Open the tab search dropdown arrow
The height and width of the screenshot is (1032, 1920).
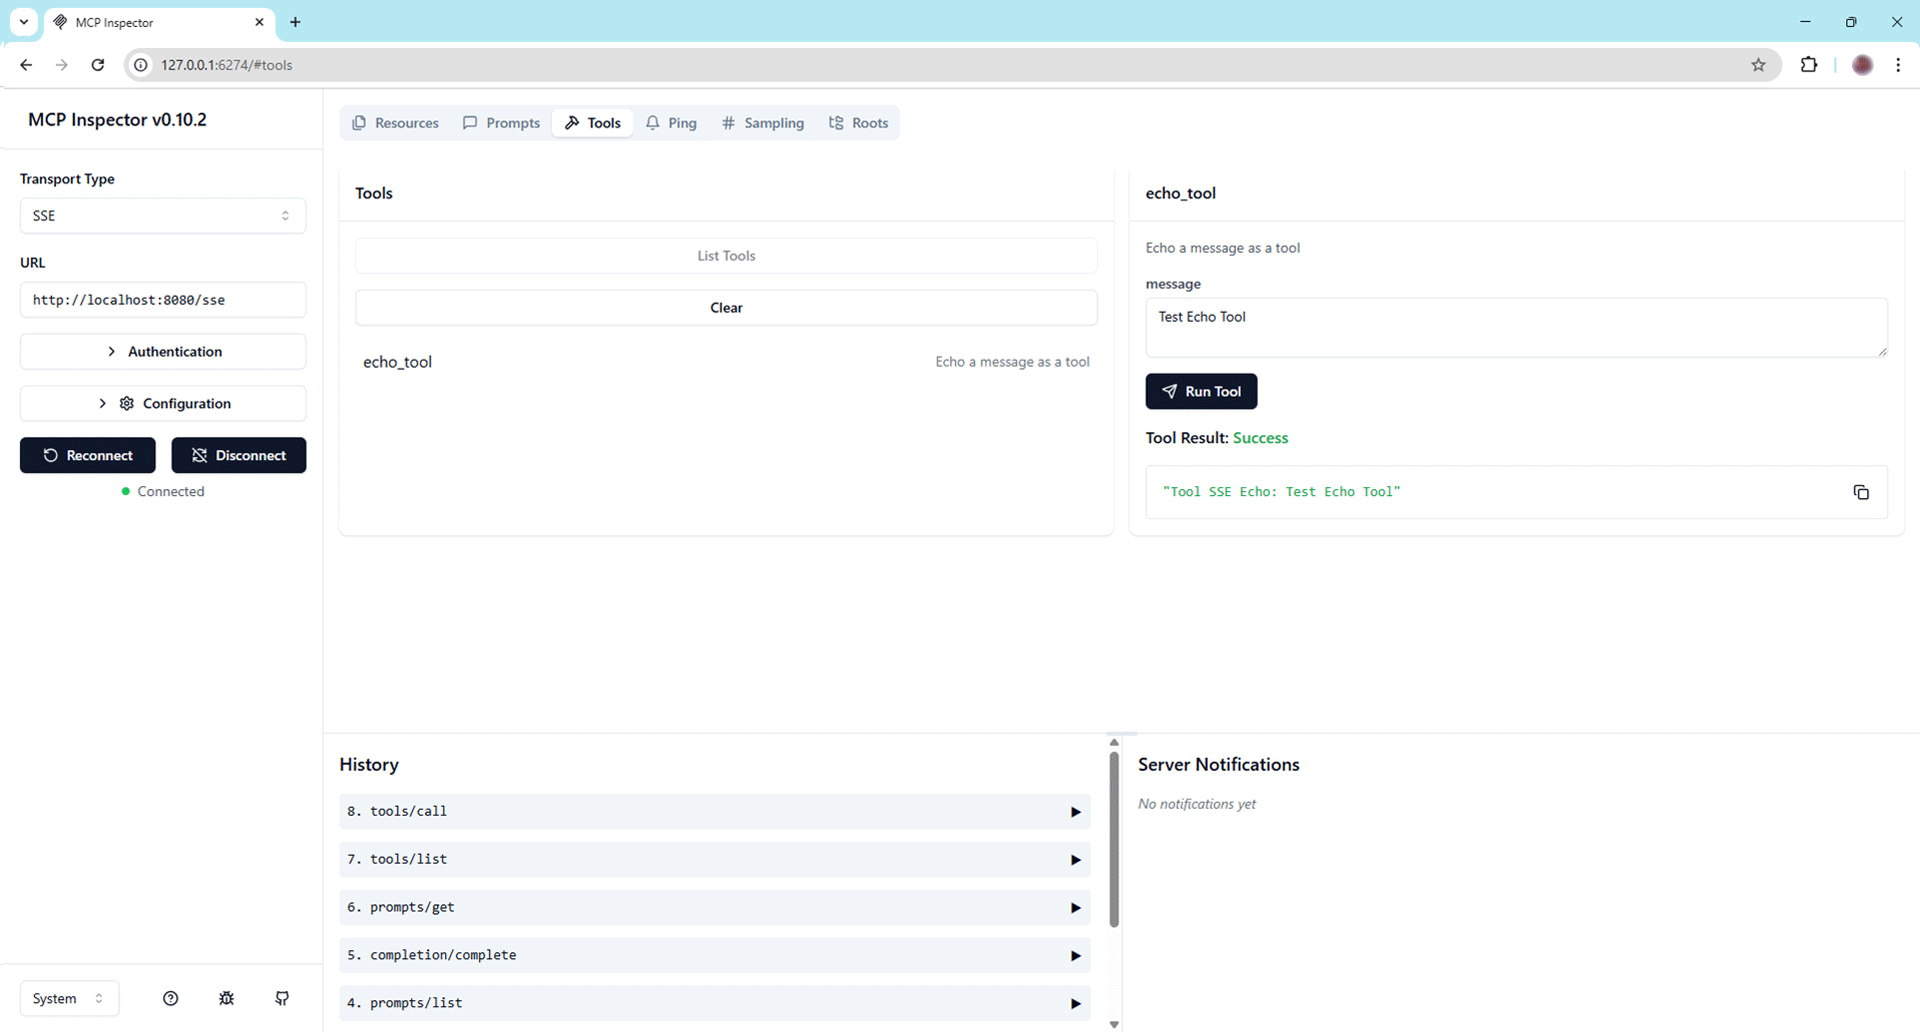[24, 22]
